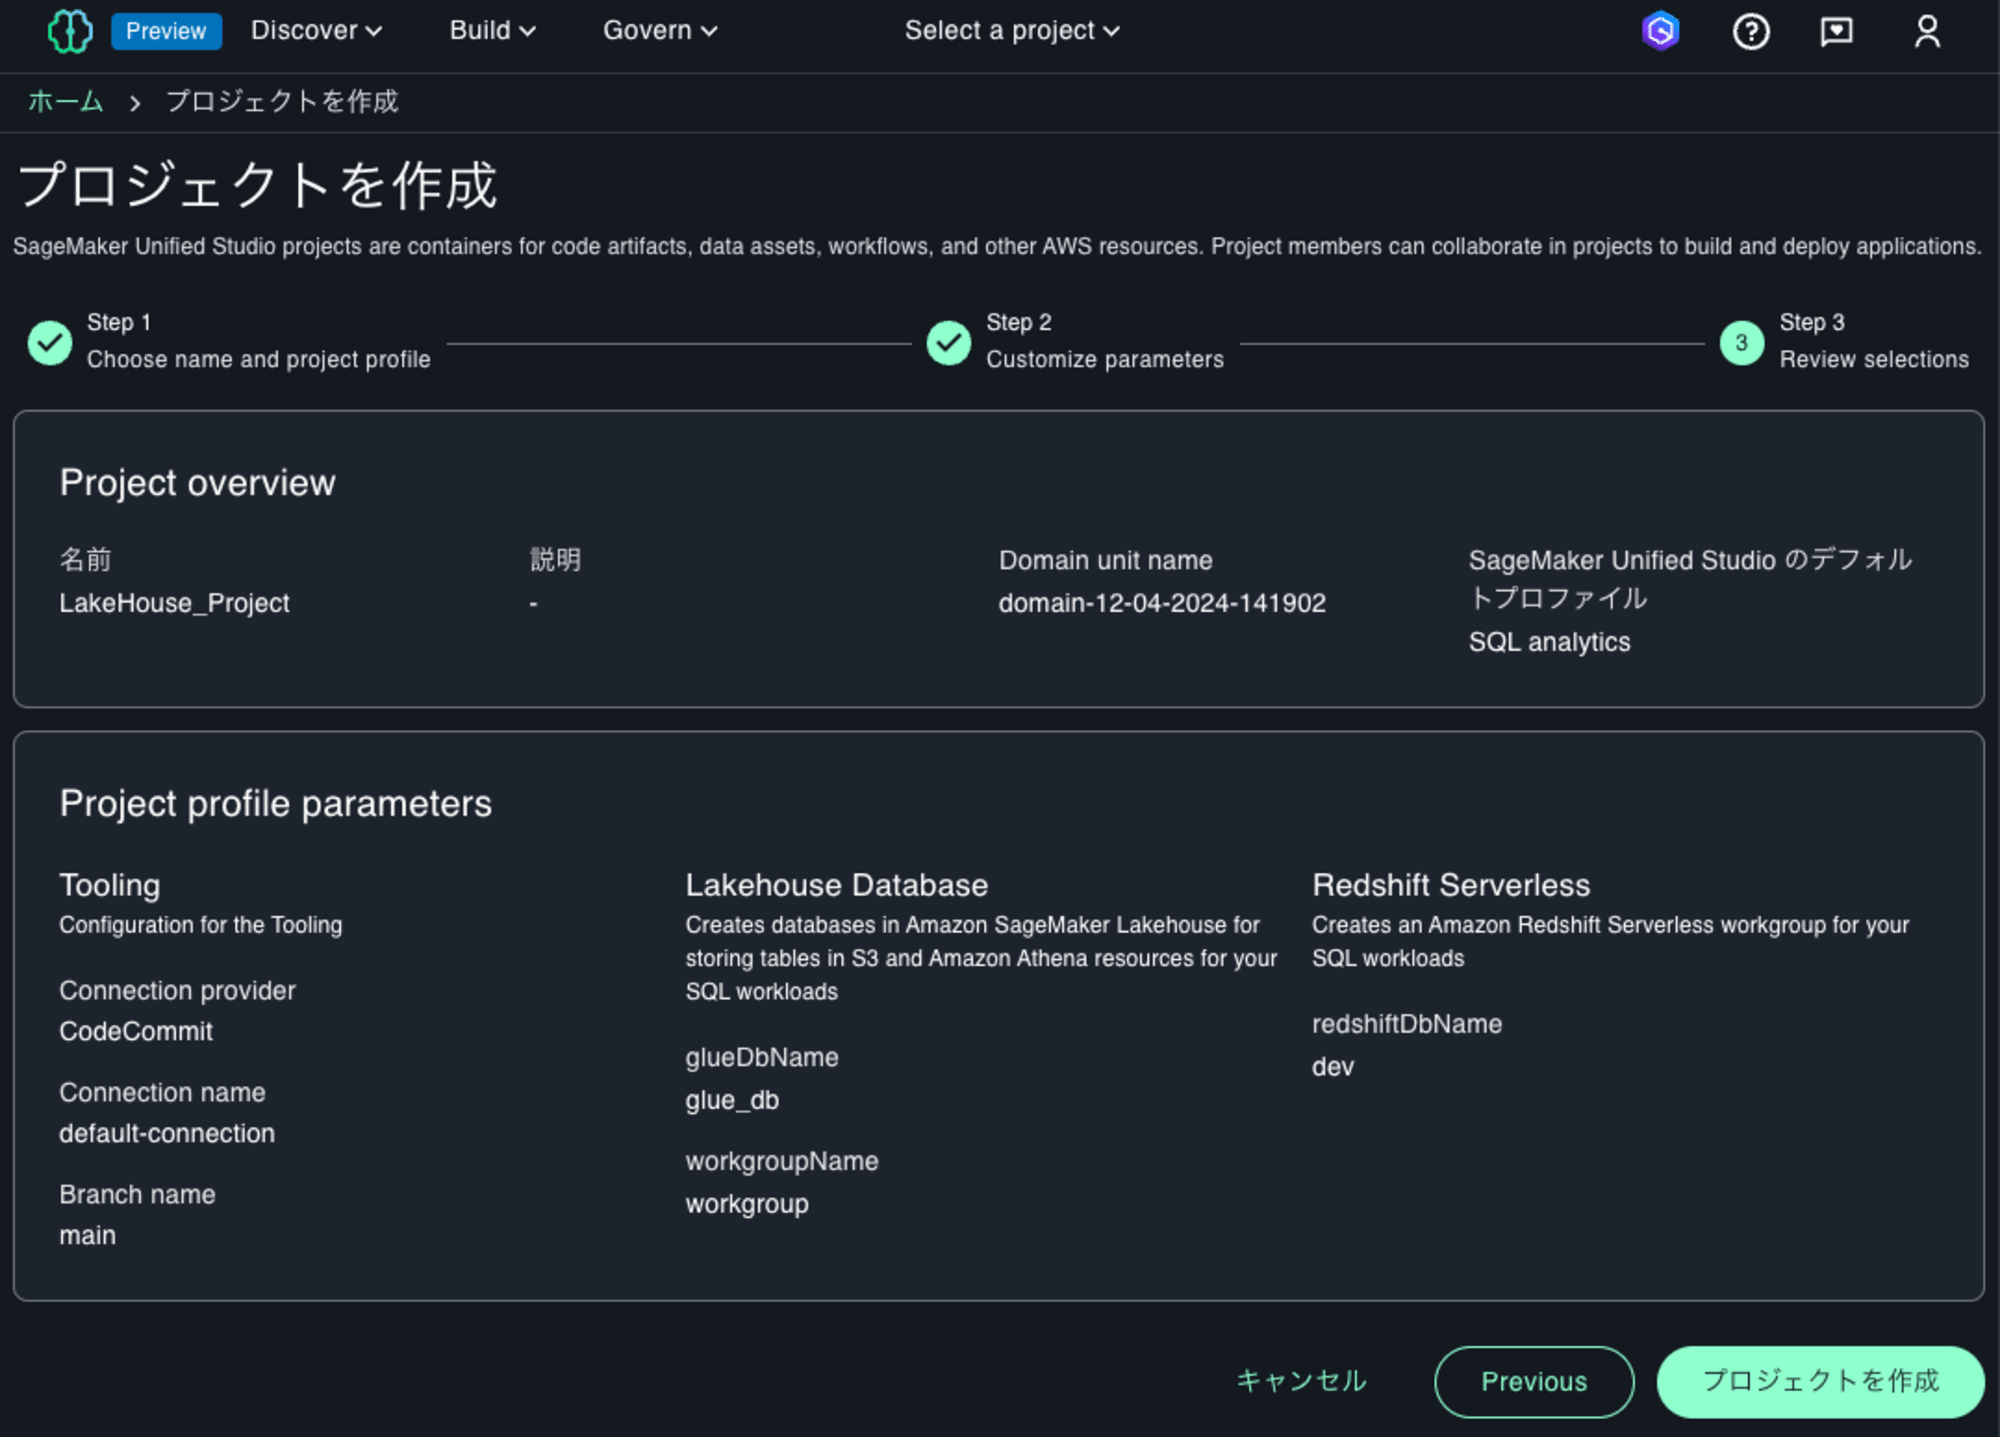This screenshot has width=2000, height=1437.
Task: Click the Previous button
Action: 1534,1382
